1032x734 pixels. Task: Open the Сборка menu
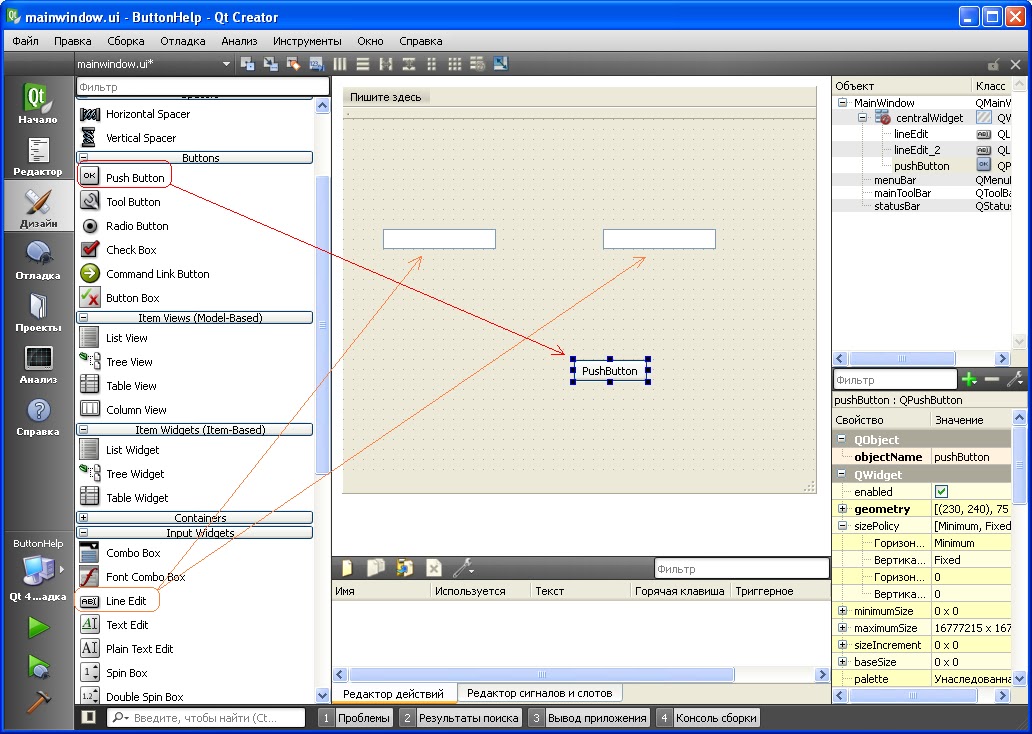click(126, 41)
